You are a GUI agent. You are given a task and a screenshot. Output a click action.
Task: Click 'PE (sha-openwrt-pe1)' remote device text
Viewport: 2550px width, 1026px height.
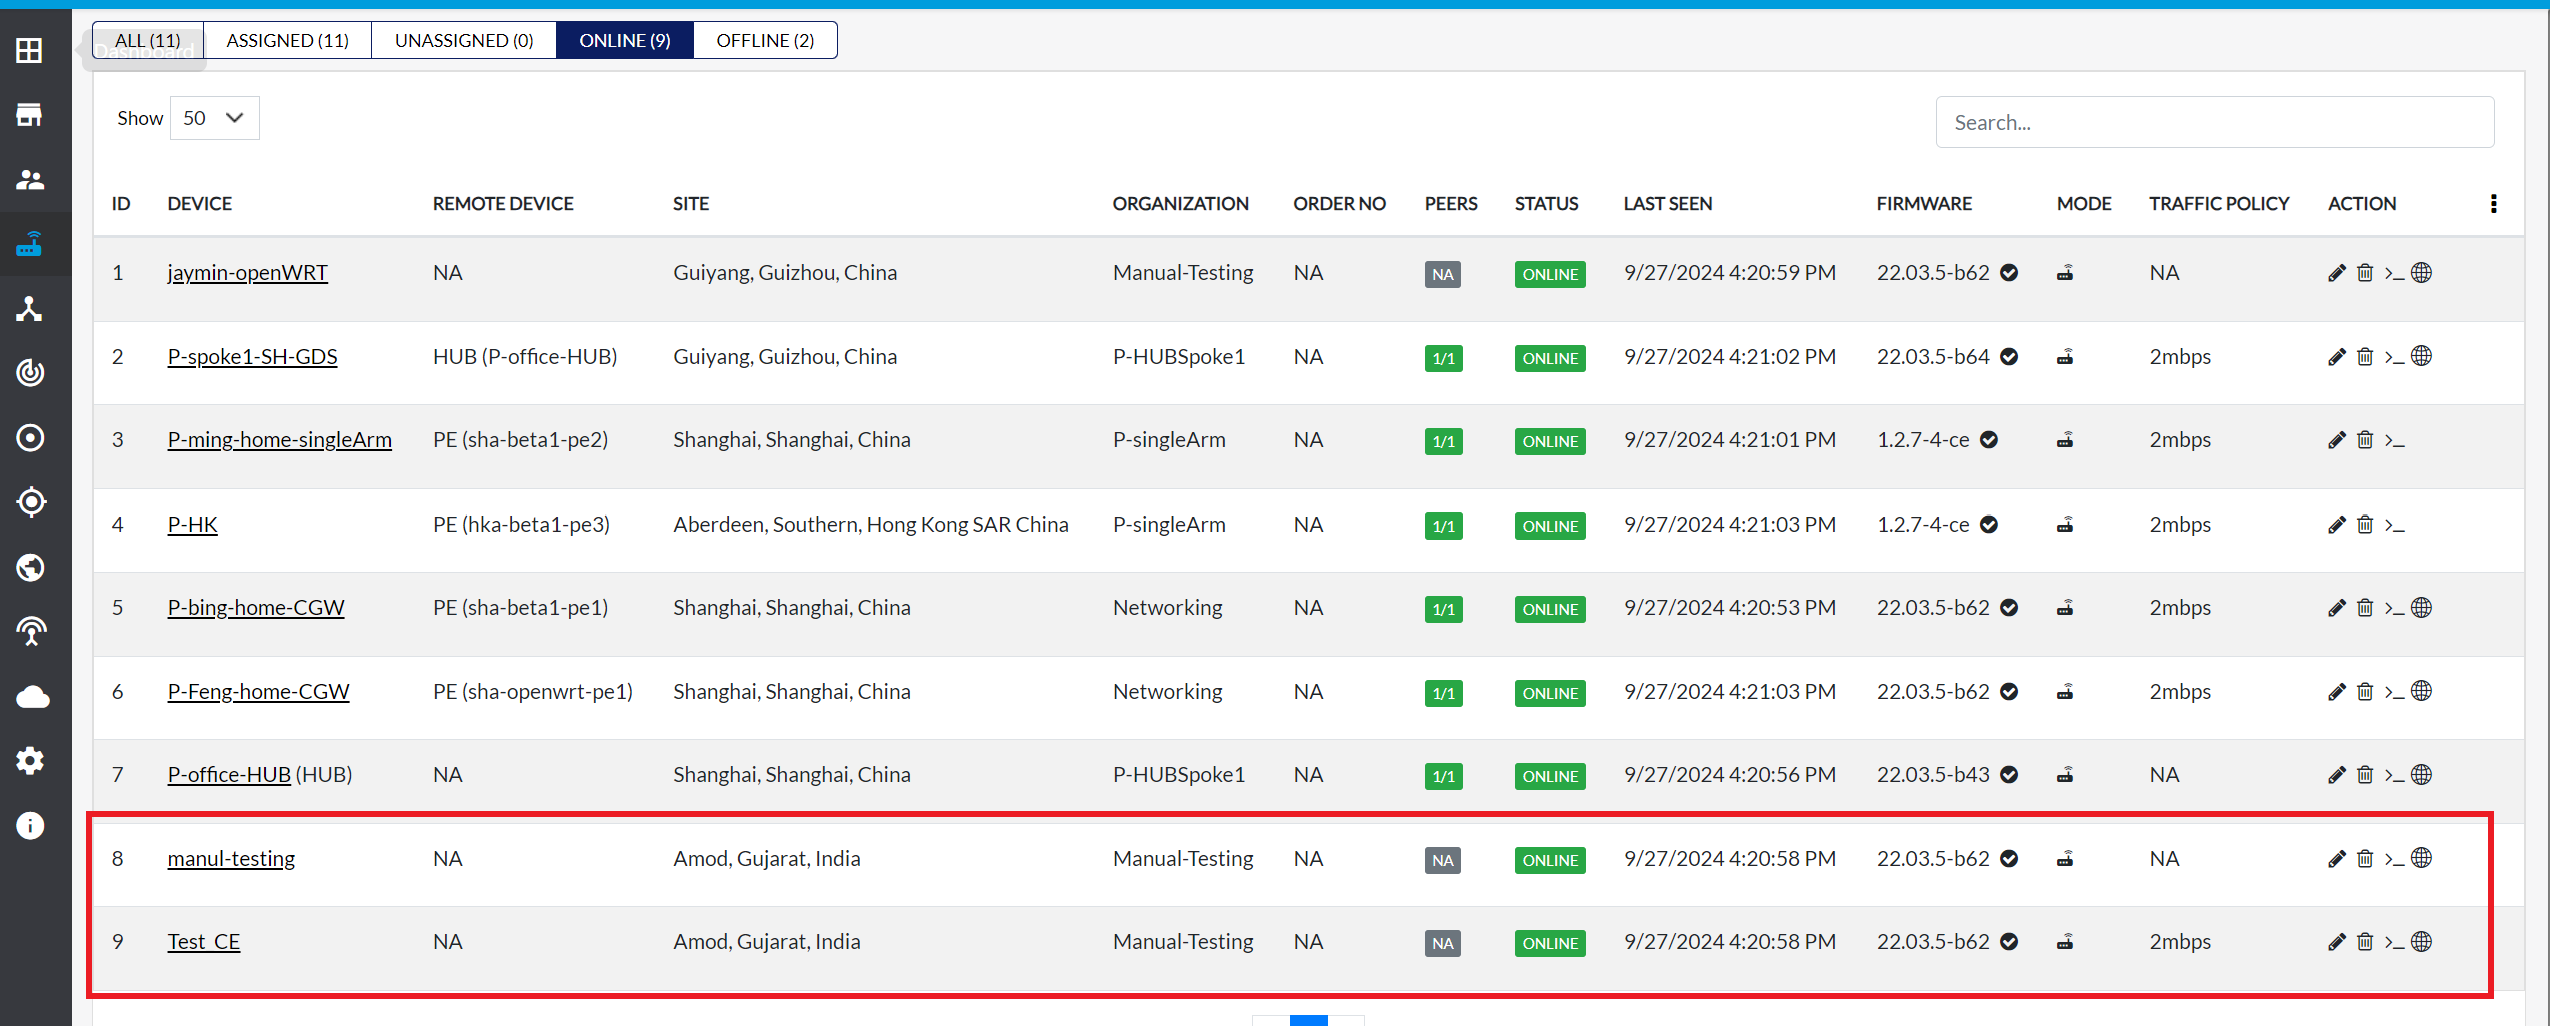click(x=533, y=692)
